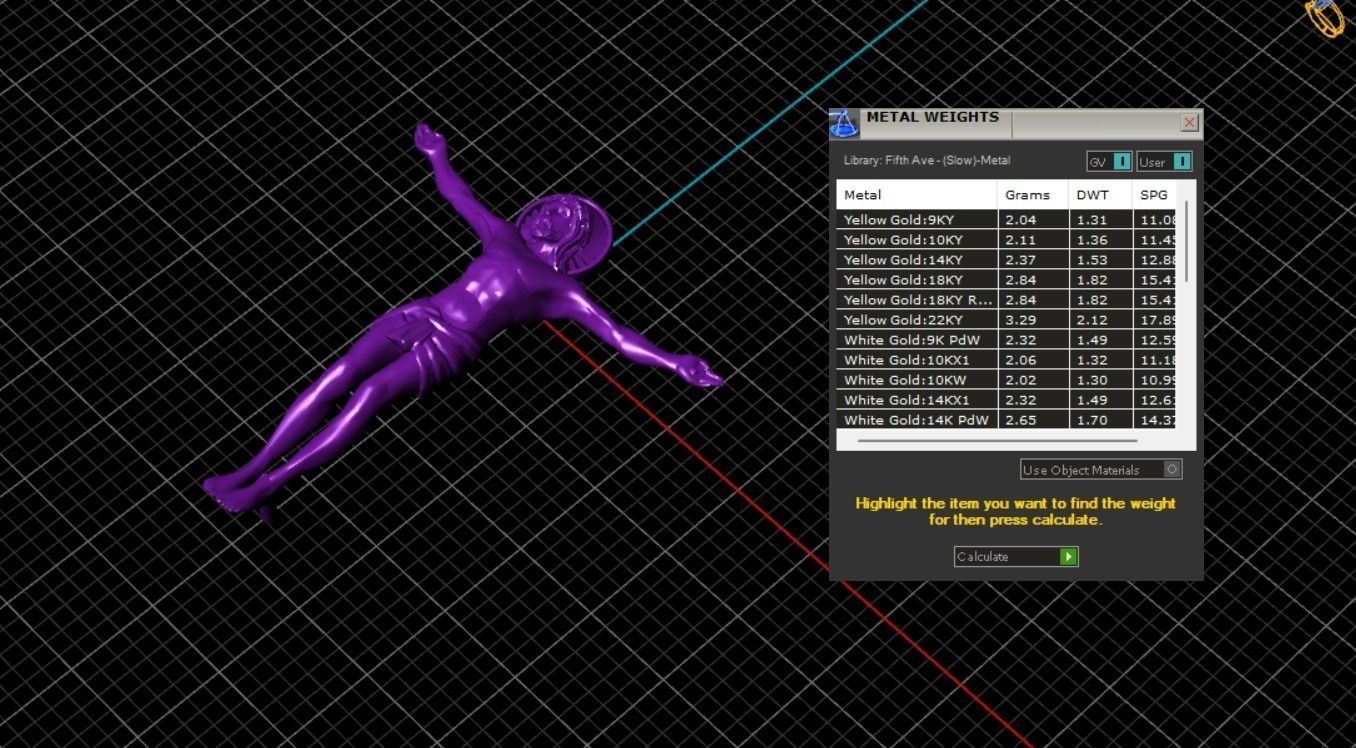Click the vertical scrollbar in metal table

coord(1187,241)
